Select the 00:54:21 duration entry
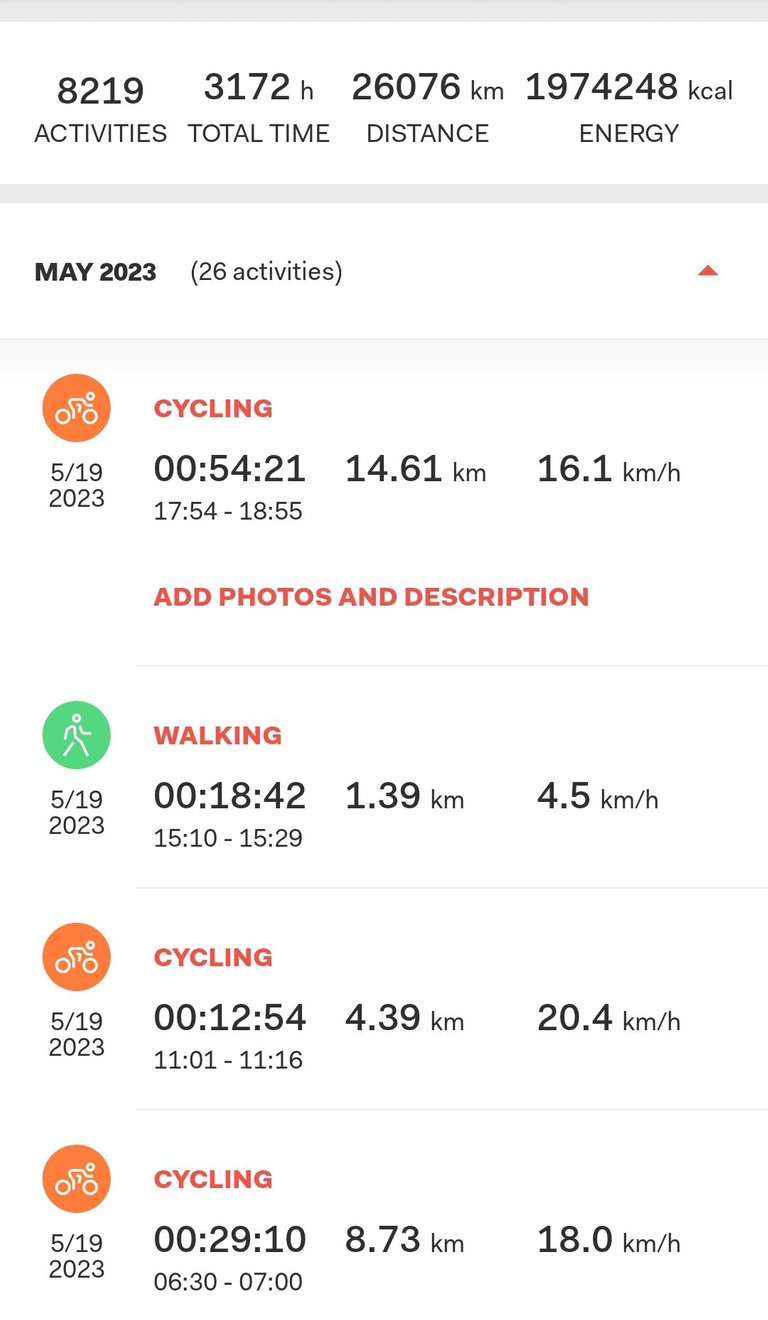Image resolution: width=768 pixels, height=1320 pixels. click(x=230, y=469)
